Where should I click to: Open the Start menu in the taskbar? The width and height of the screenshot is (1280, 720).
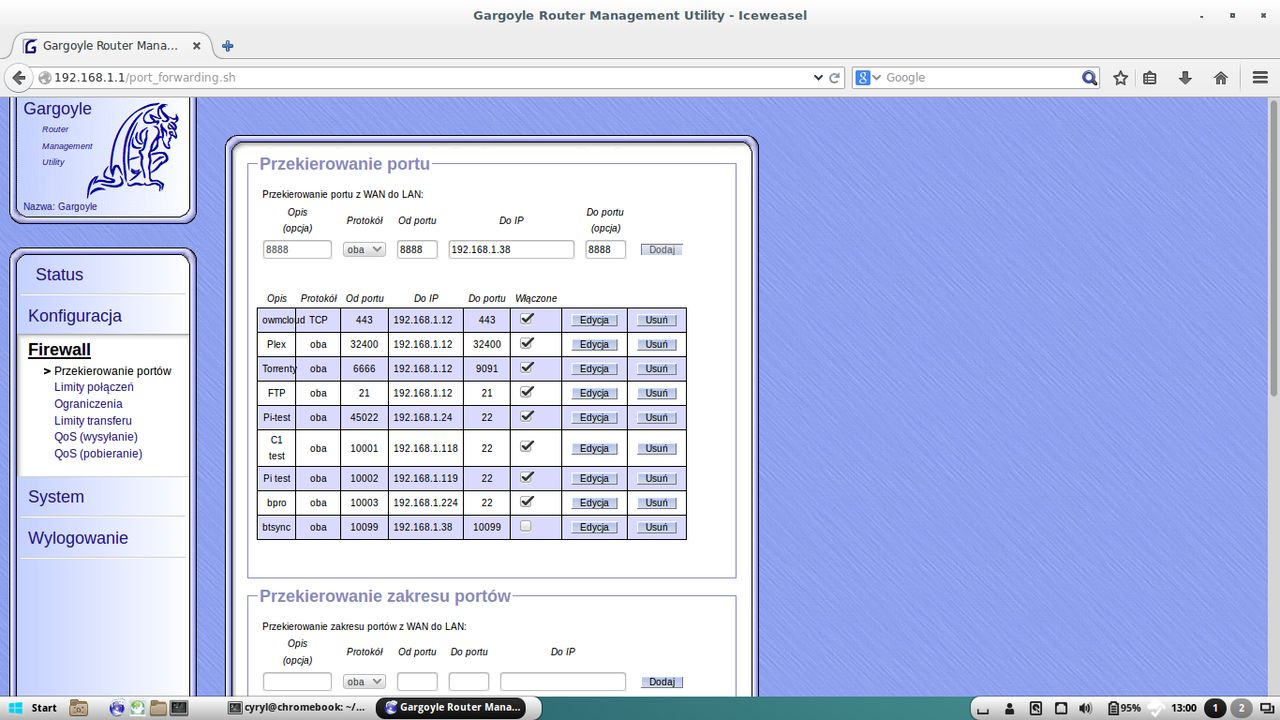tap(33, 708)
